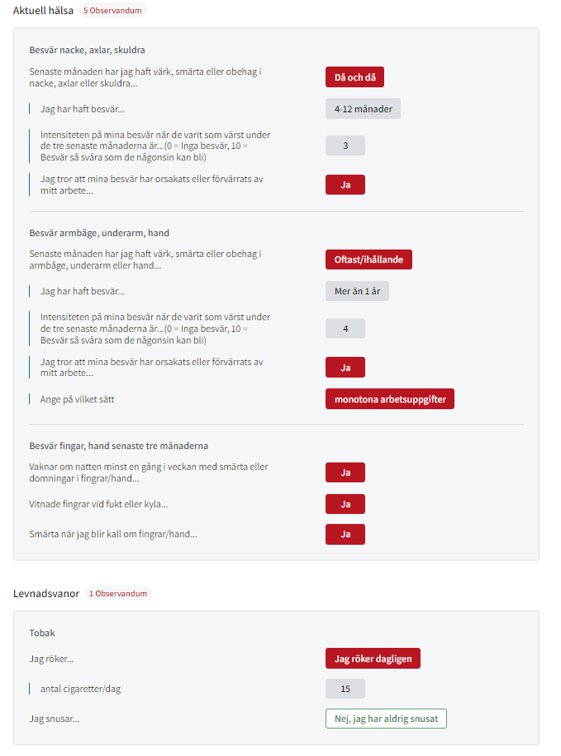Select the 'Nej, jag har aldrig snusat' answer
561x756 pixels.
[386, 718]
